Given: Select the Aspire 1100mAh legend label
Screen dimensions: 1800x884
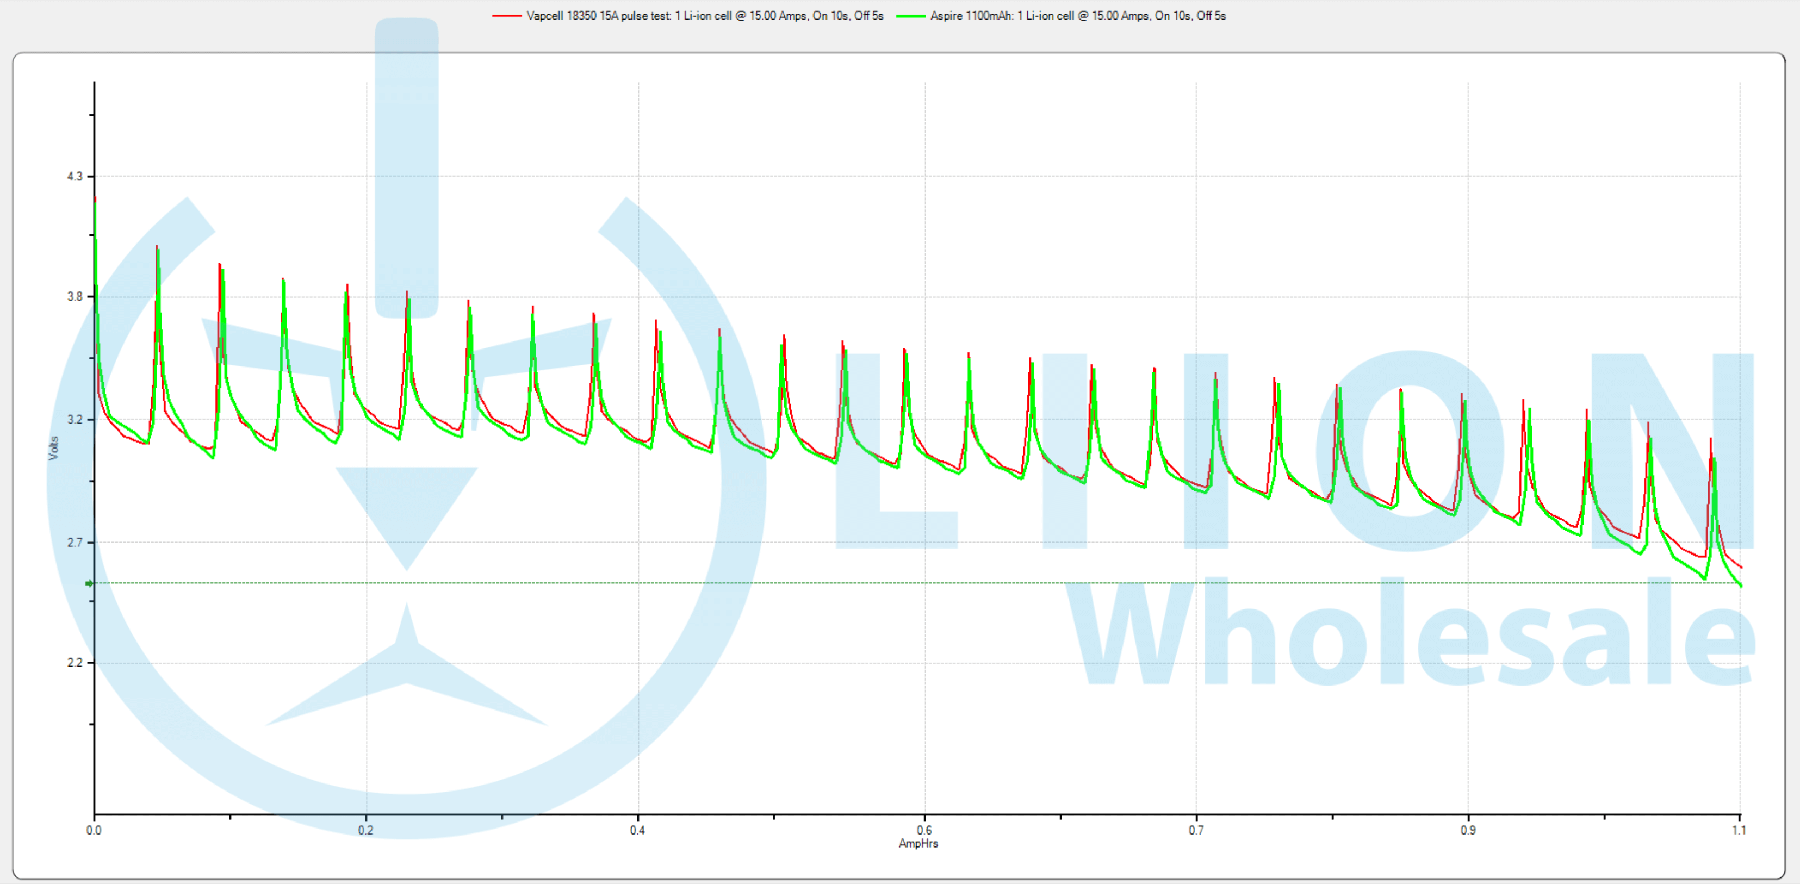Looking at the screenshot, I should 1078,16.
